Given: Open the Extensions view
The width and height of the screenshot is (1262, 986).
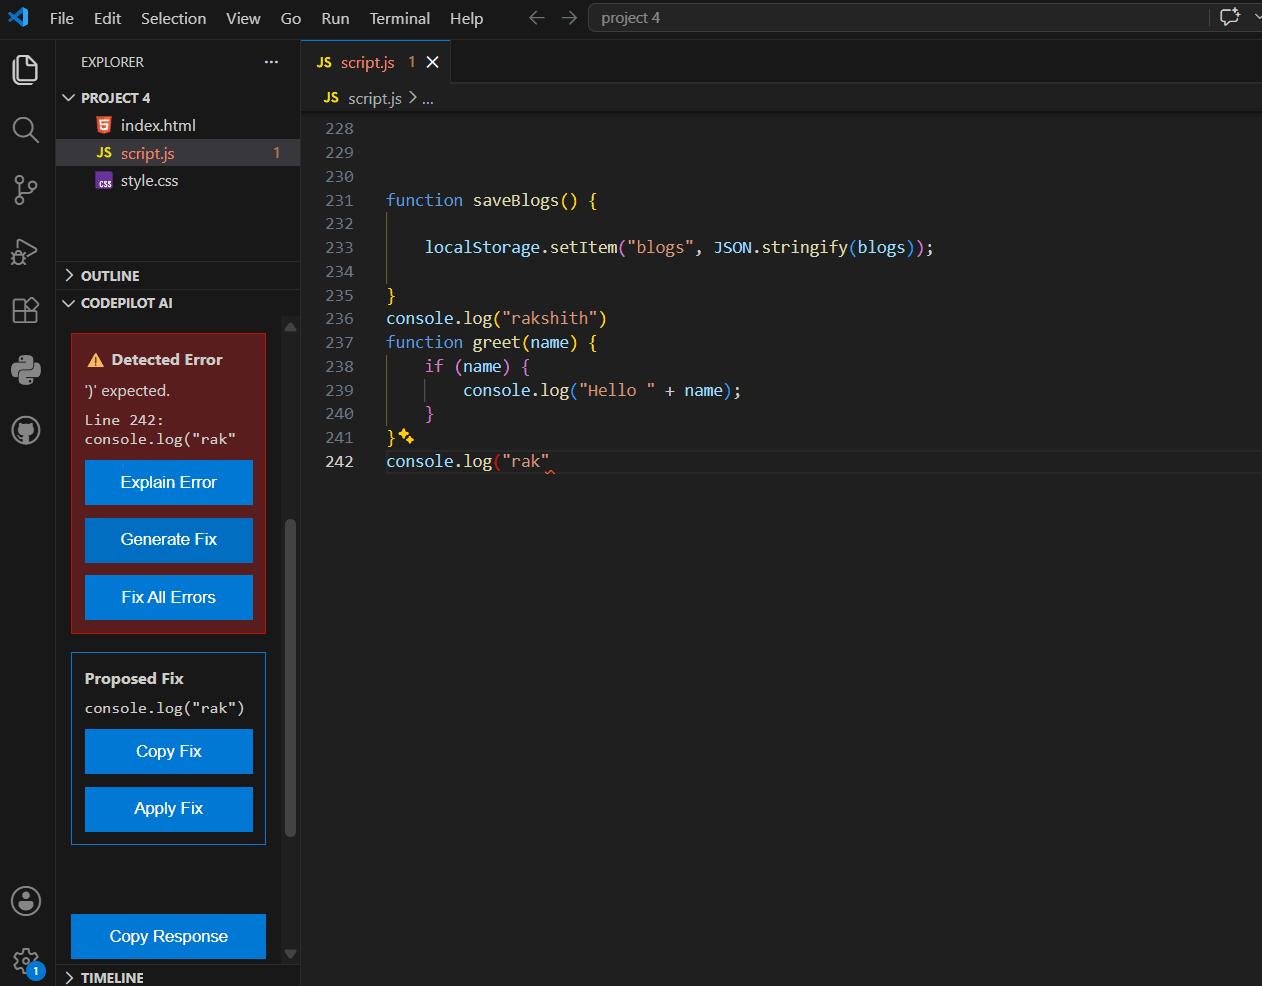Looking at the screenshot, I should [26, 310].
